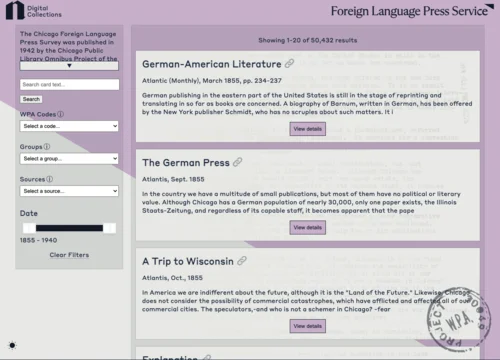Image resolution: width=500 pixels, height=360 pixels.
Task: Open the WPA Codes info icon
Action: 60,114
